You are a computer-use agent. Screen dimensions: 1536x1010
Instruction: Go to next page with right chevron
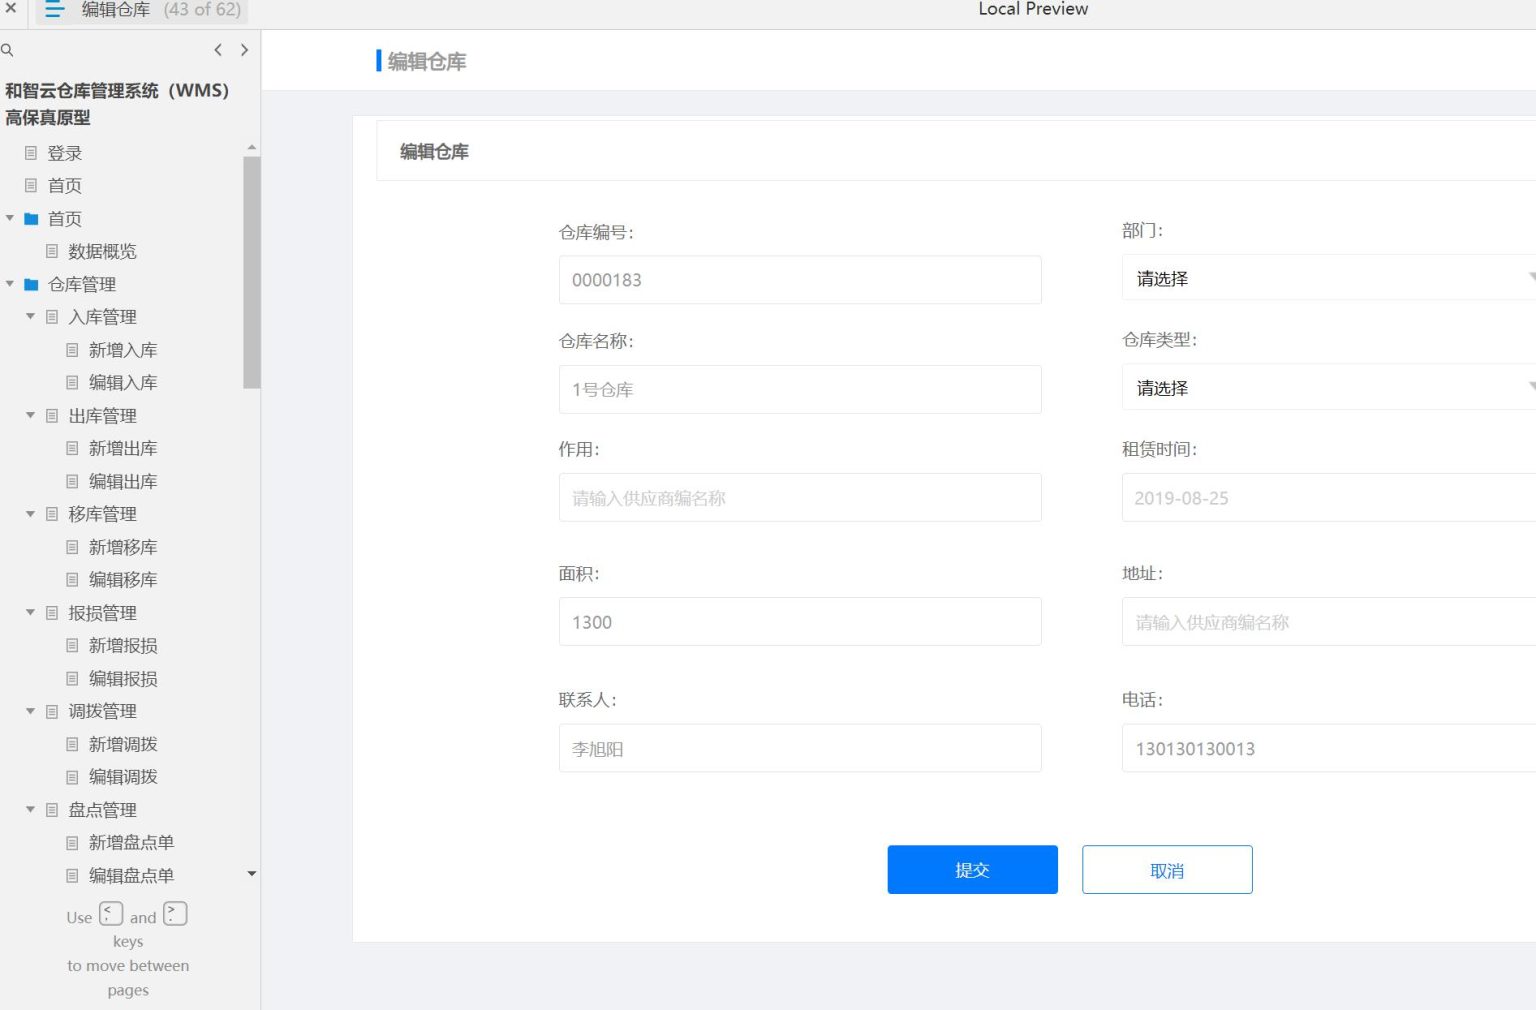pos(244,50)
